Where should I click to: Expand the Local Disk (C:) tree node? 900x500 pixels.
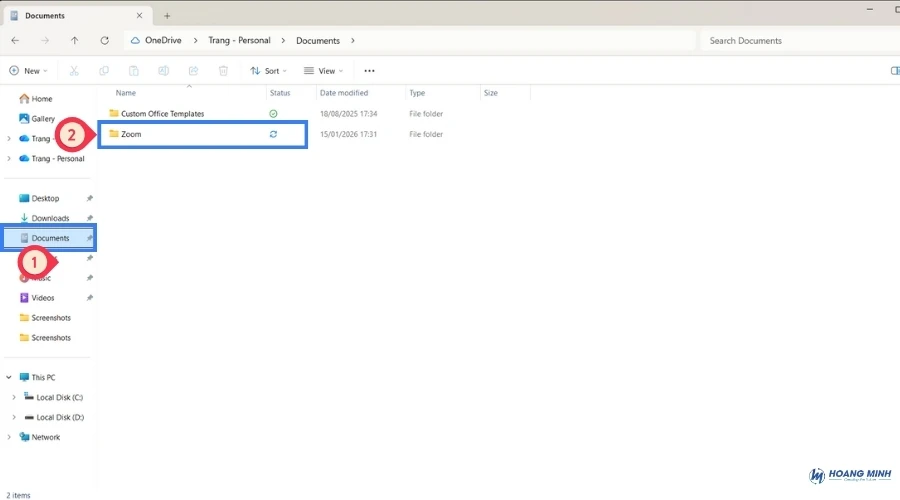(x=14, y=397)
